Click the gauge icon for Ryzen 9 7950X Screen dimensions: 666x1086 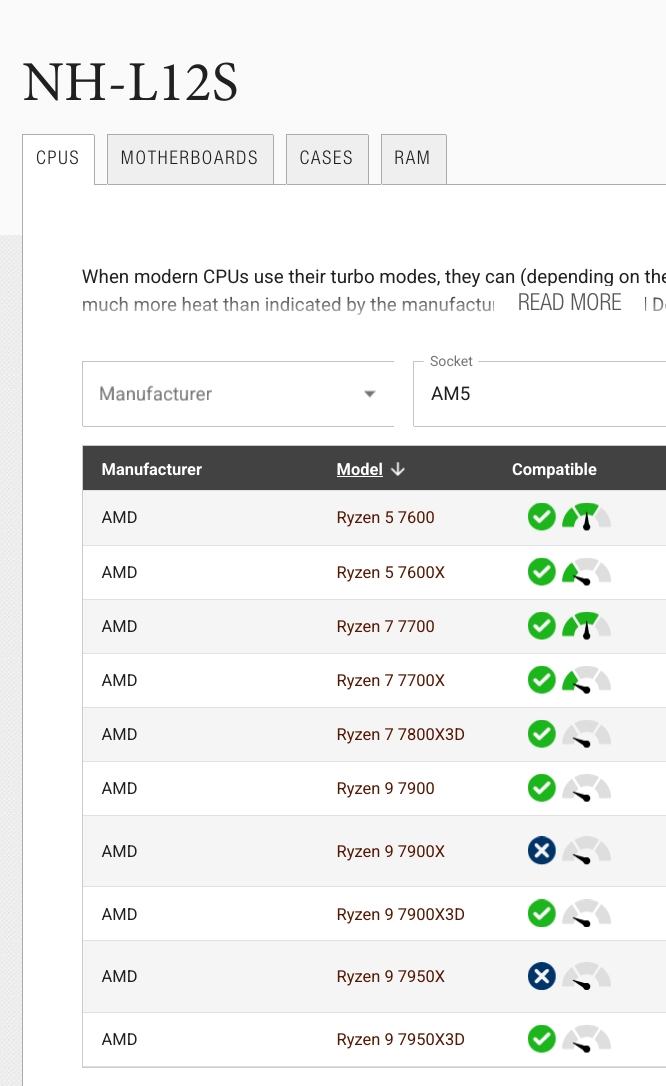586,977
